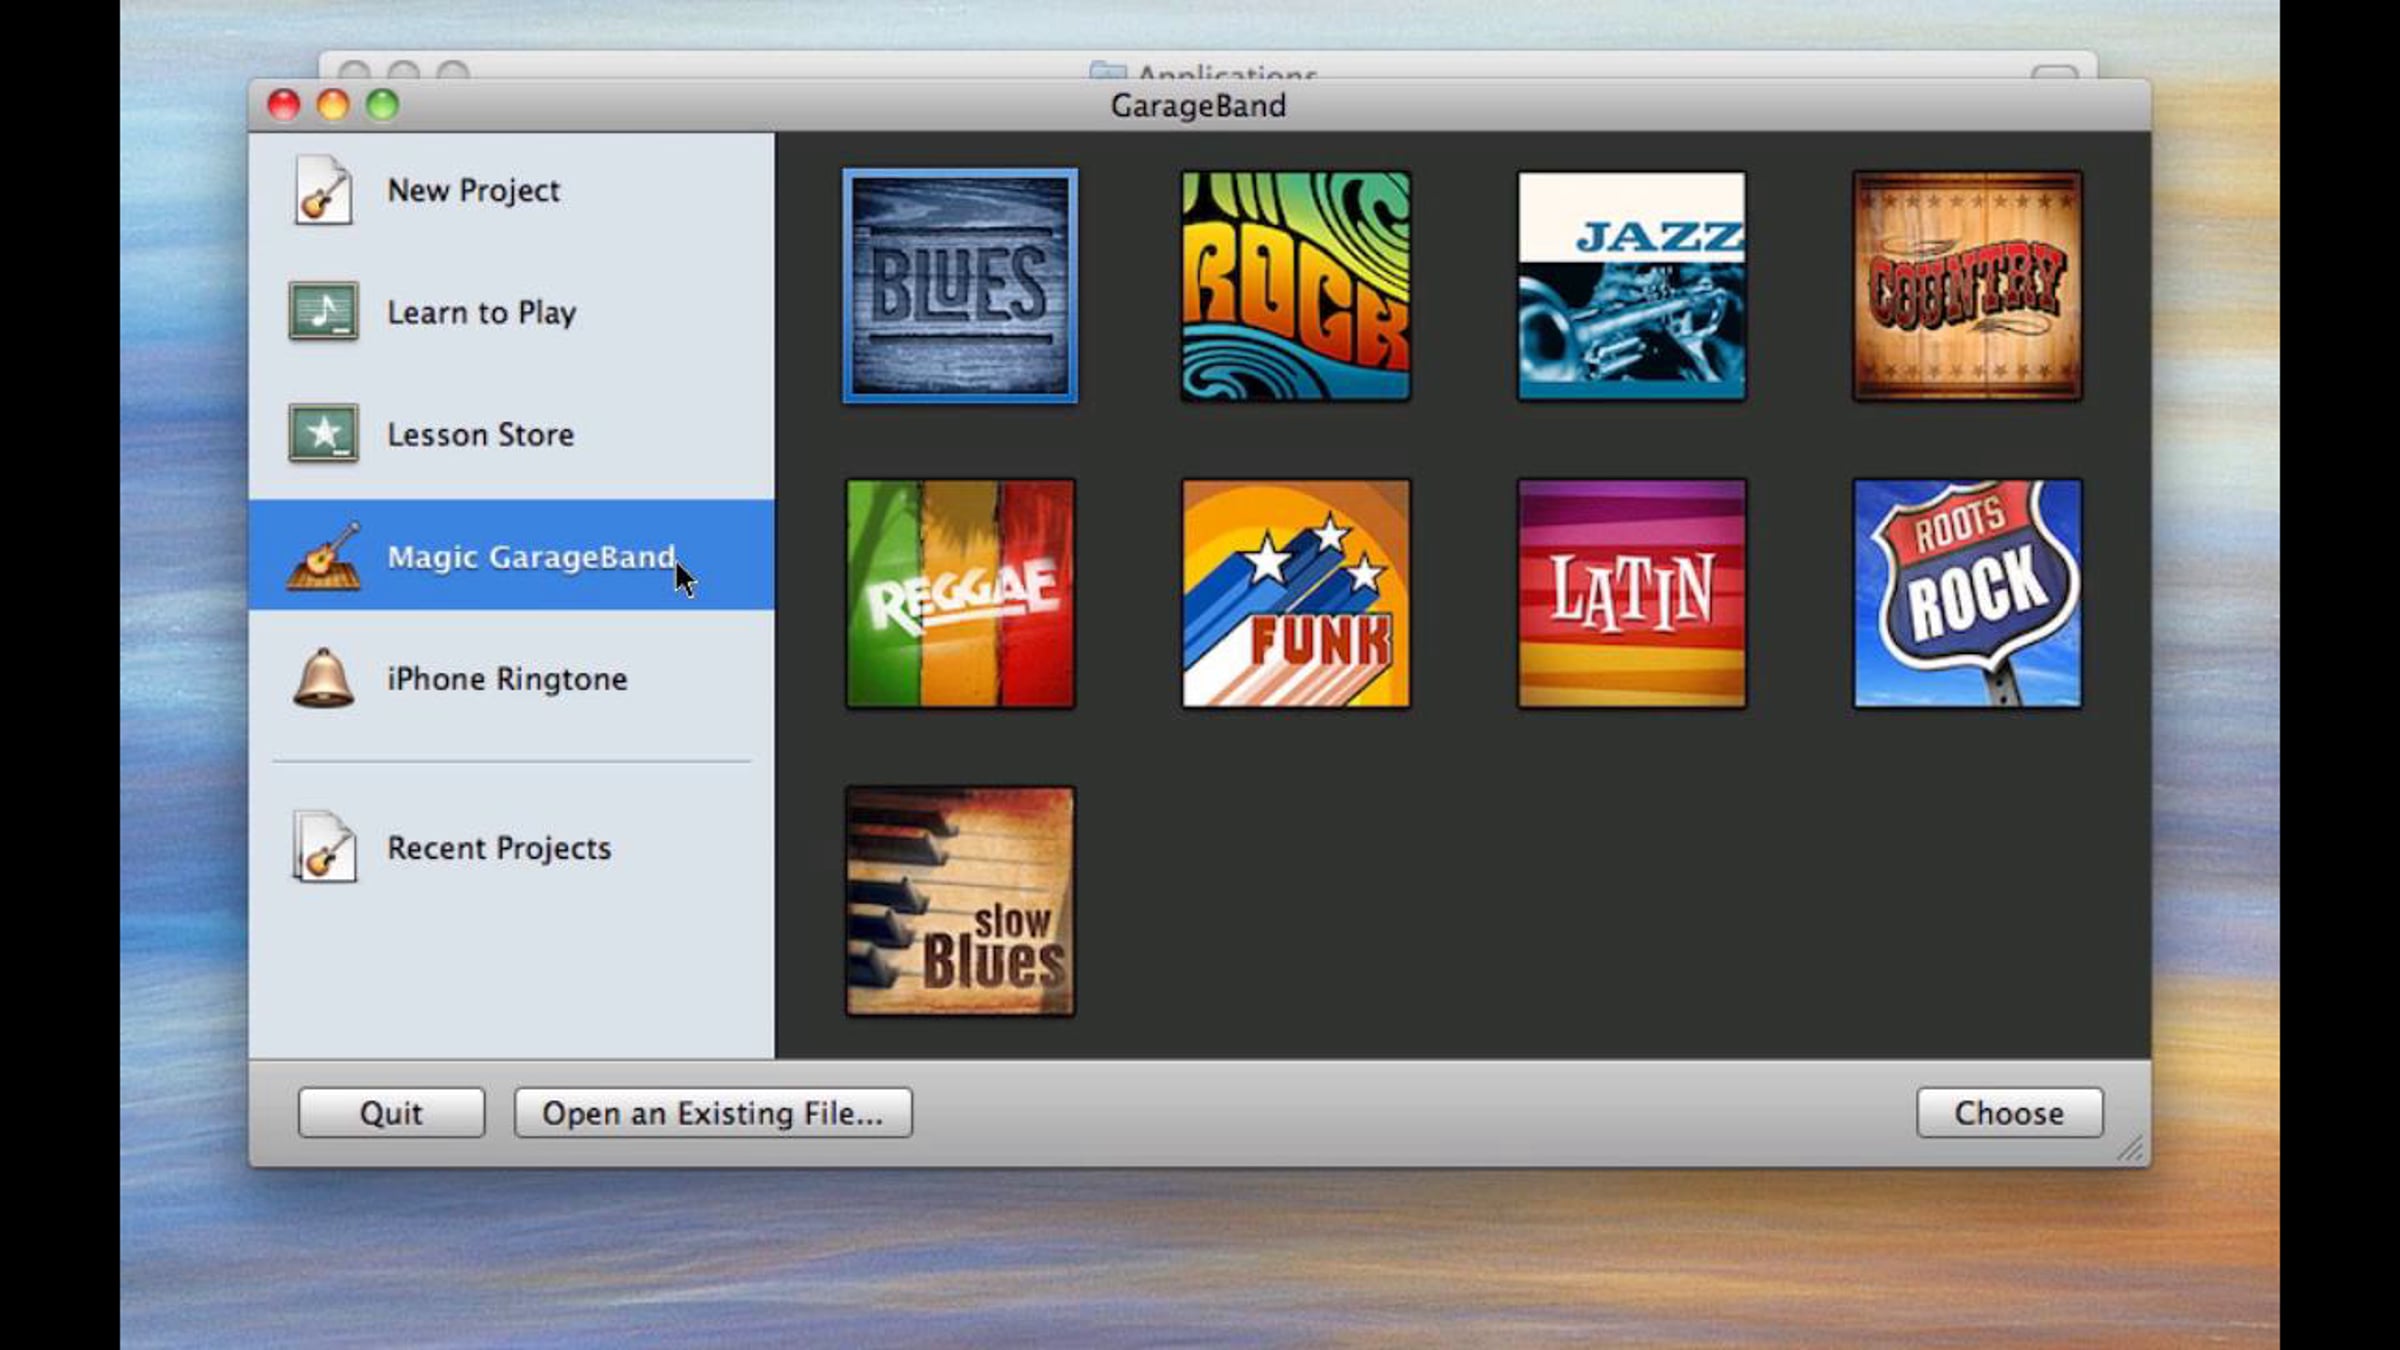Select the Country genre artwork
2400x1350 pixels.
(1967, 286)
